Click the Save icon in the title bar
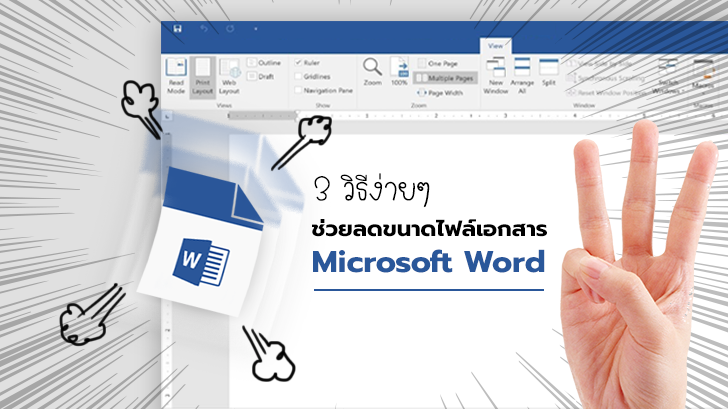This screenshot has width=728, height=409. click(177, 29)
